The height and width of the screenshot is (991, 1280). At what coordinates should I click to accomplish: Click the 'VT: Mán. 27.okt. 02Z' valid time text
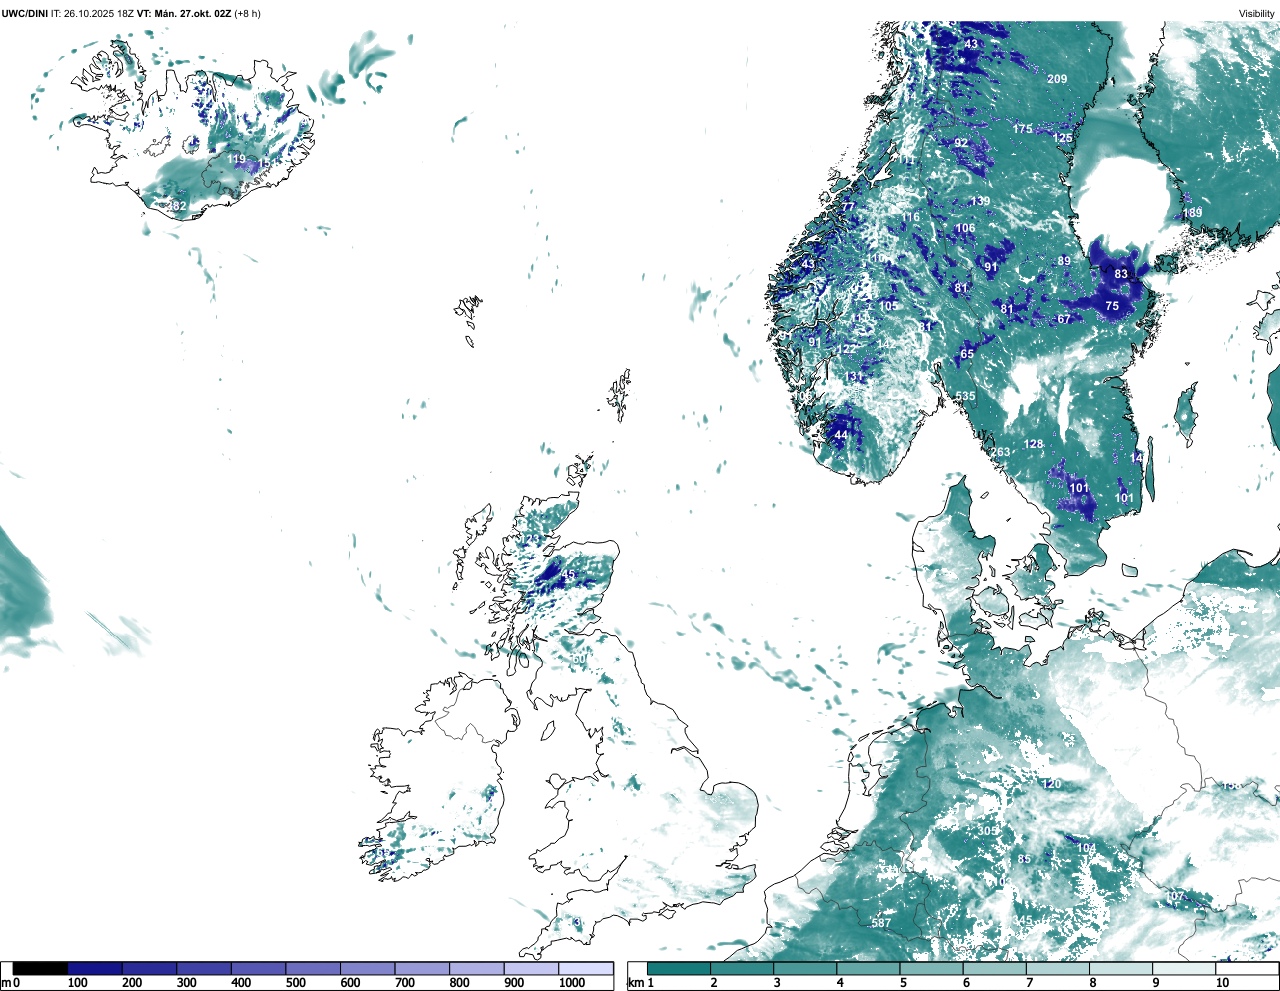(184, 13)
